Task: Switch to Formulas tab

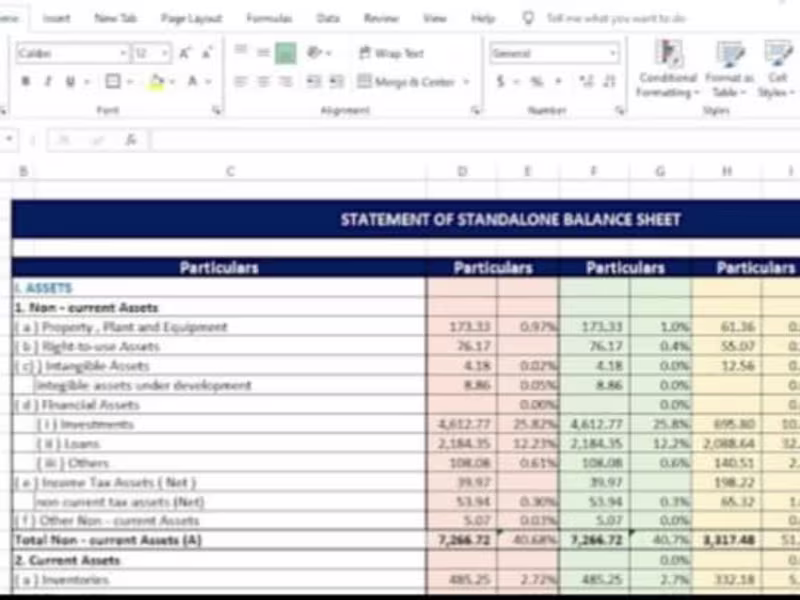Action: [x=269, y=18]
